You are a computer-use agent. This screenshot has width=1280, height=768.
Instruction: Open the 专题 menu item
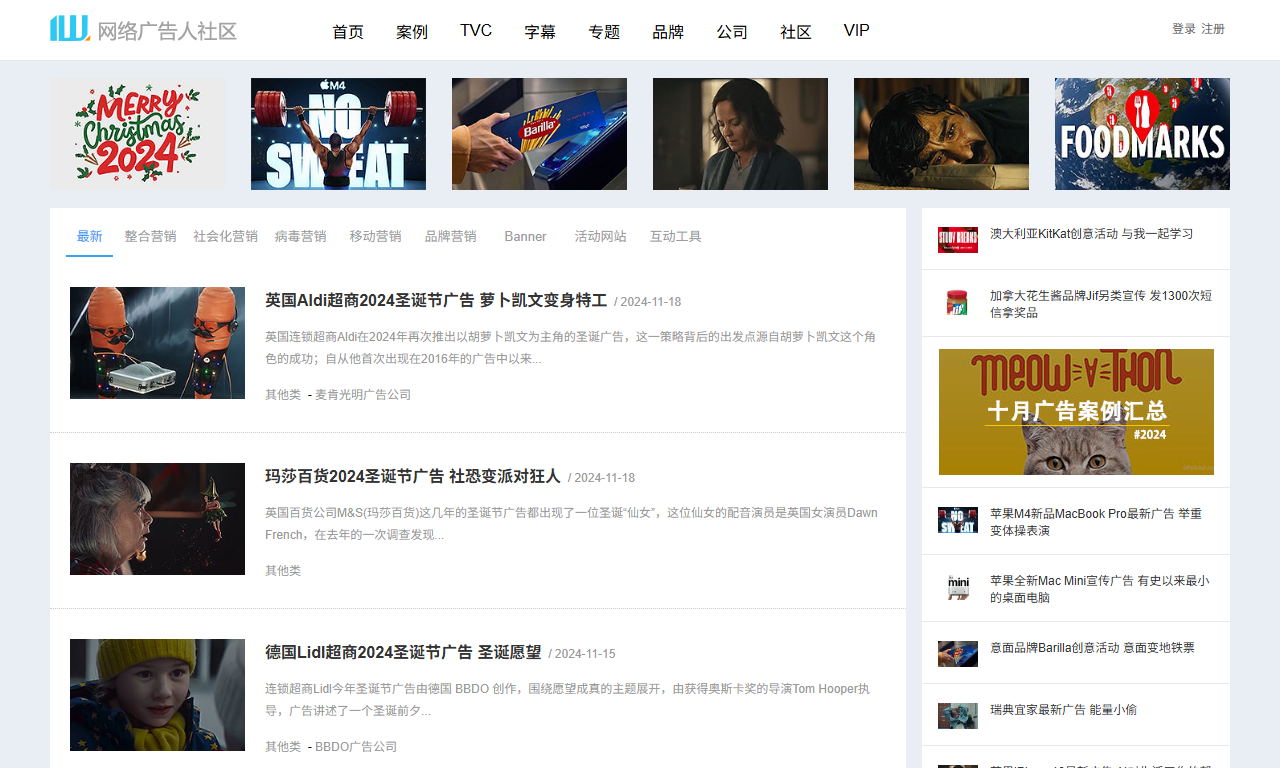[604, 31]
